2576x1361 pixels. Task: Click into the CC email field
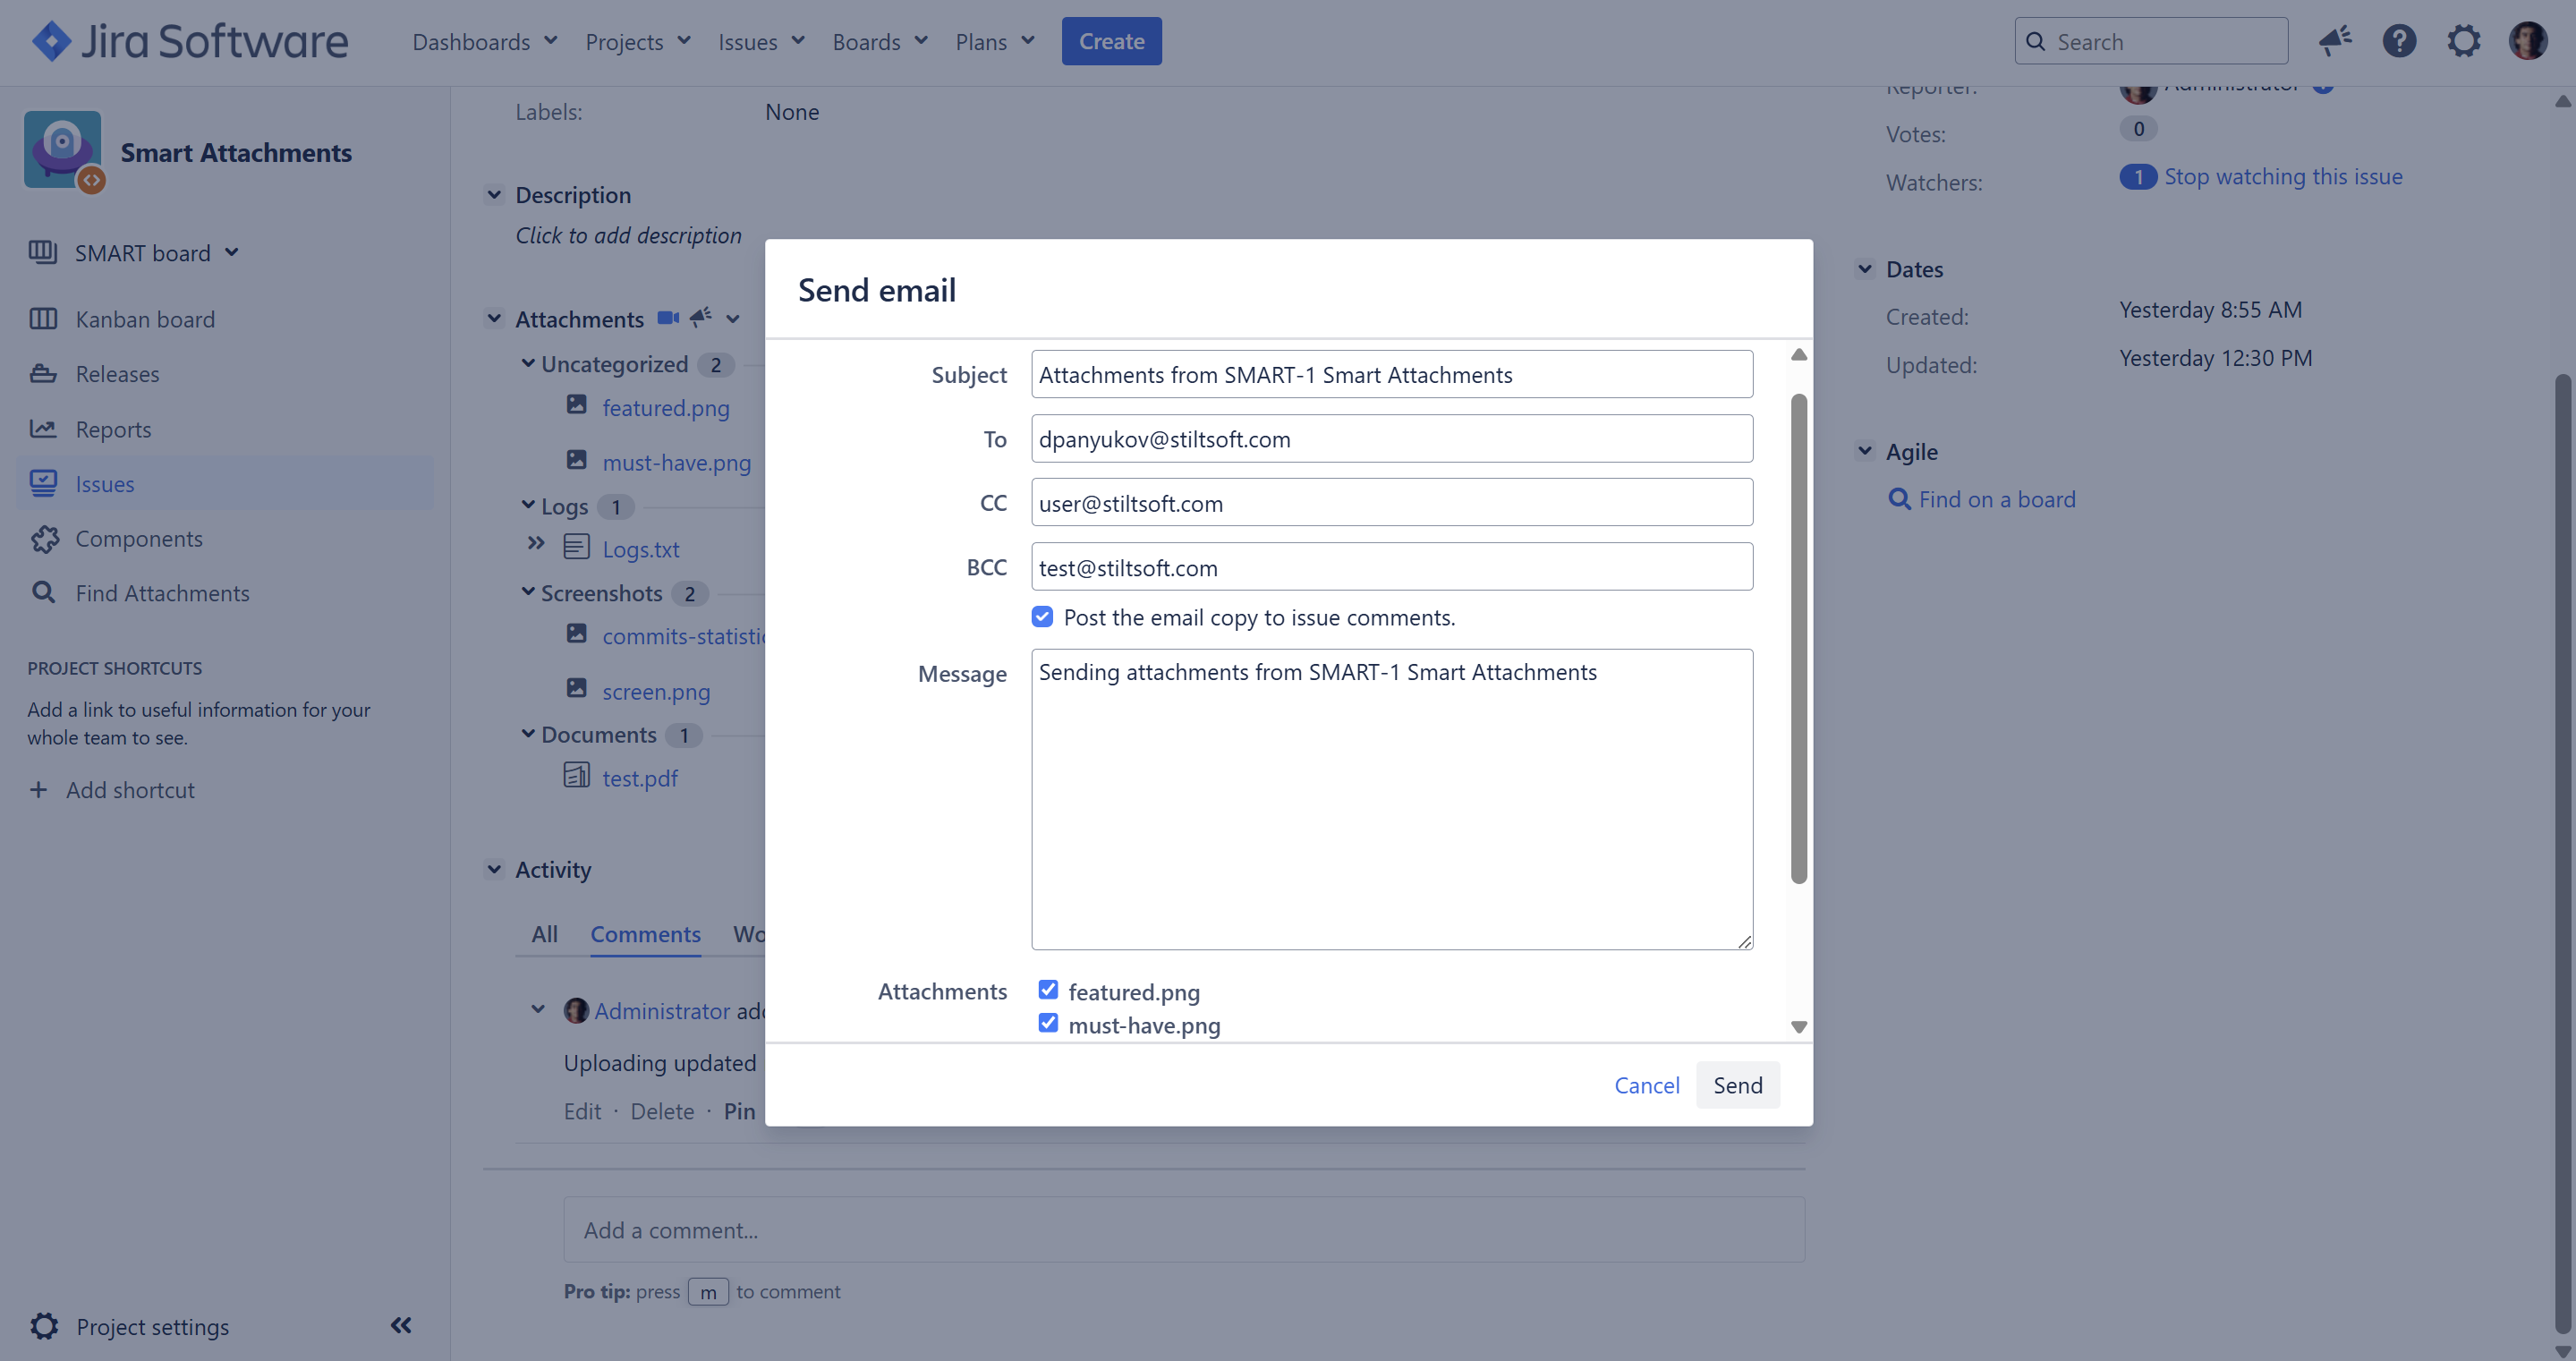click(x=1391, y=503)
